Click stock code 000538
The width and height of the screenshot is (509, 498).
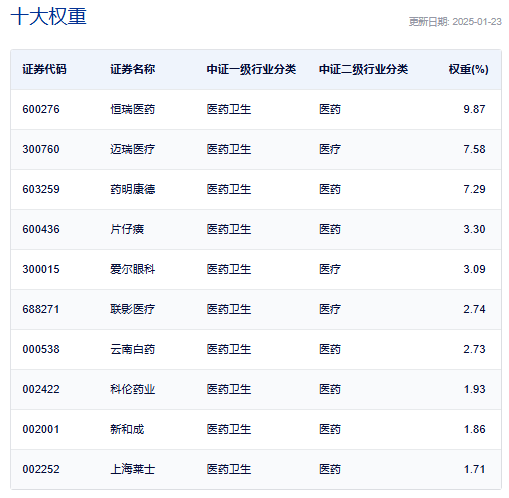(41, 349)
